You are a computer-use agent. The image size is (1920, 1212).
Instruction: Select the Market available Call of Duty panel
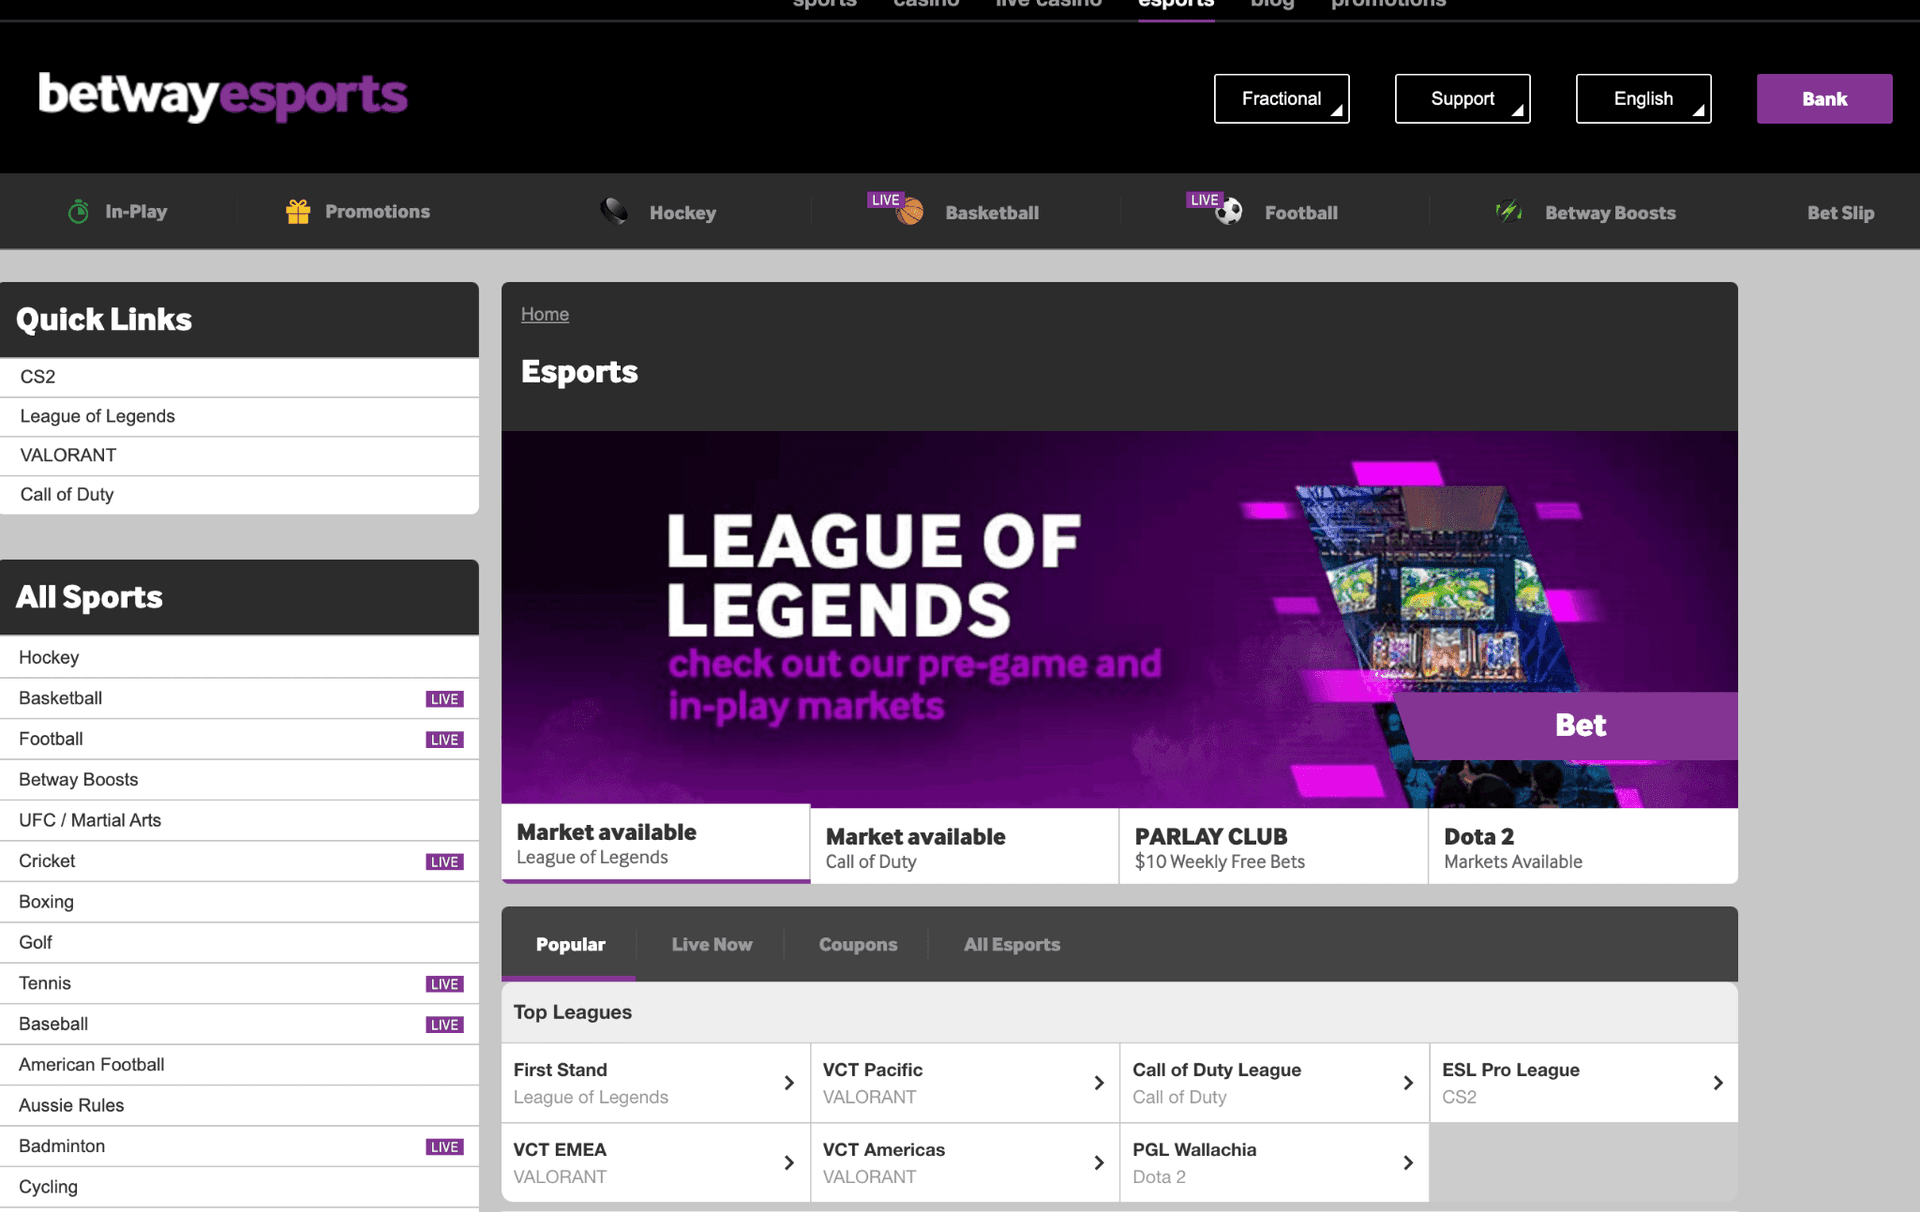963,846
